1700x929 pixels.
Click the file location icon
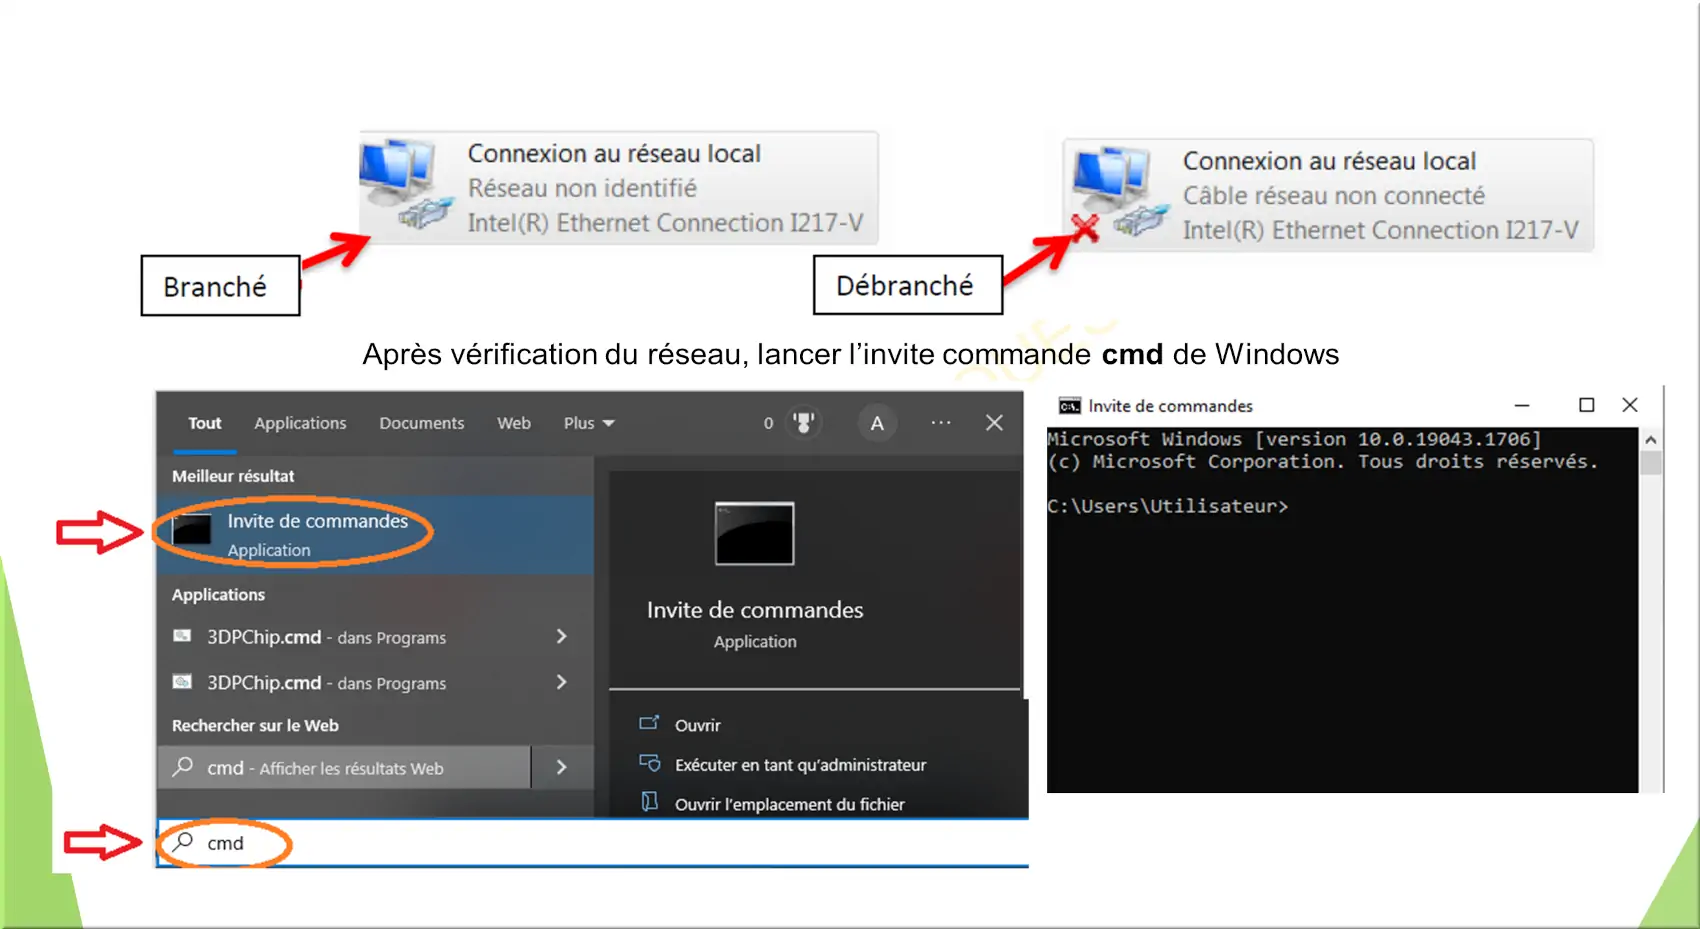click(650, 802)
